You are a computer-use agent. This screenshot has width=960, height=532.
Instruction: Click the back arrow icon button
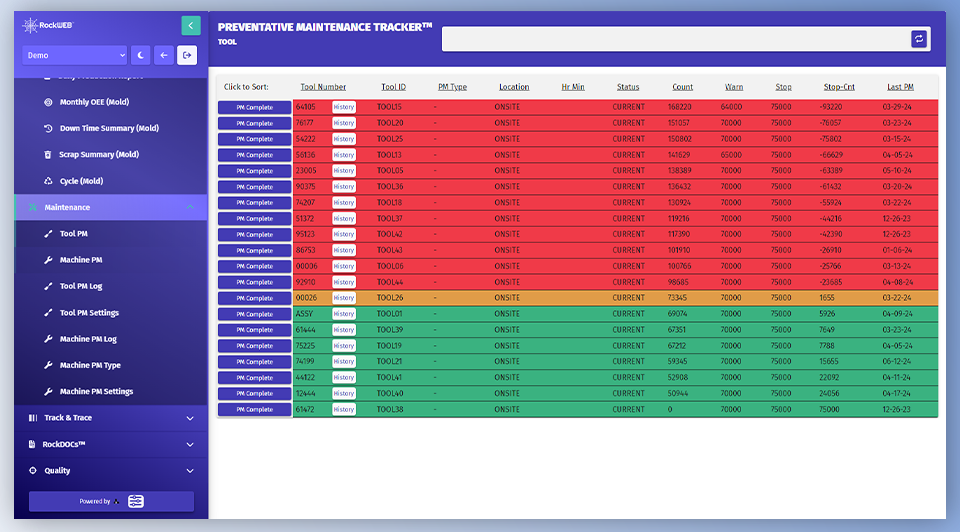point(163,55)
